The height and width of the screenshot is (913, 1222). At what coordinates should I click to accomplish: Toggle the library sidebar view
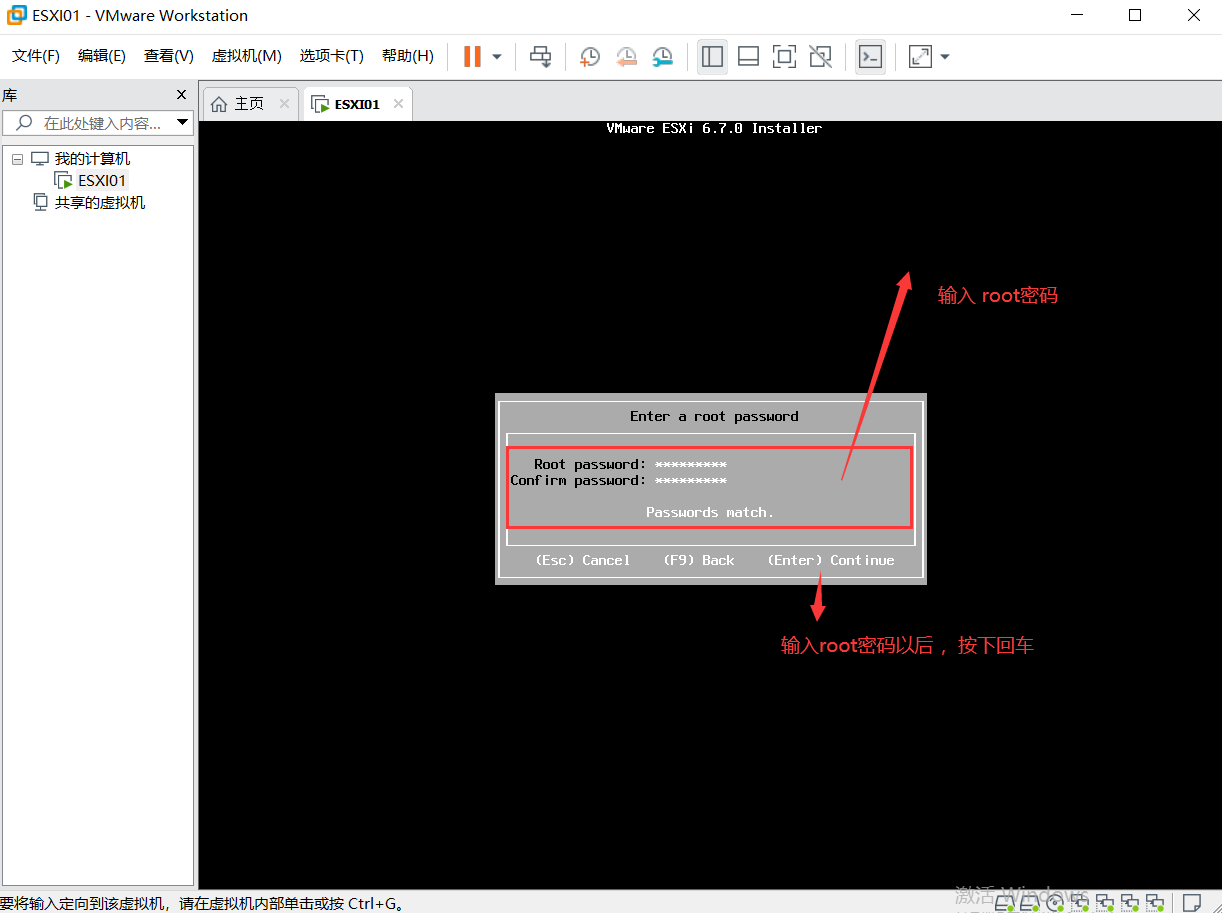pyautogui.click(x=712, y=57)
